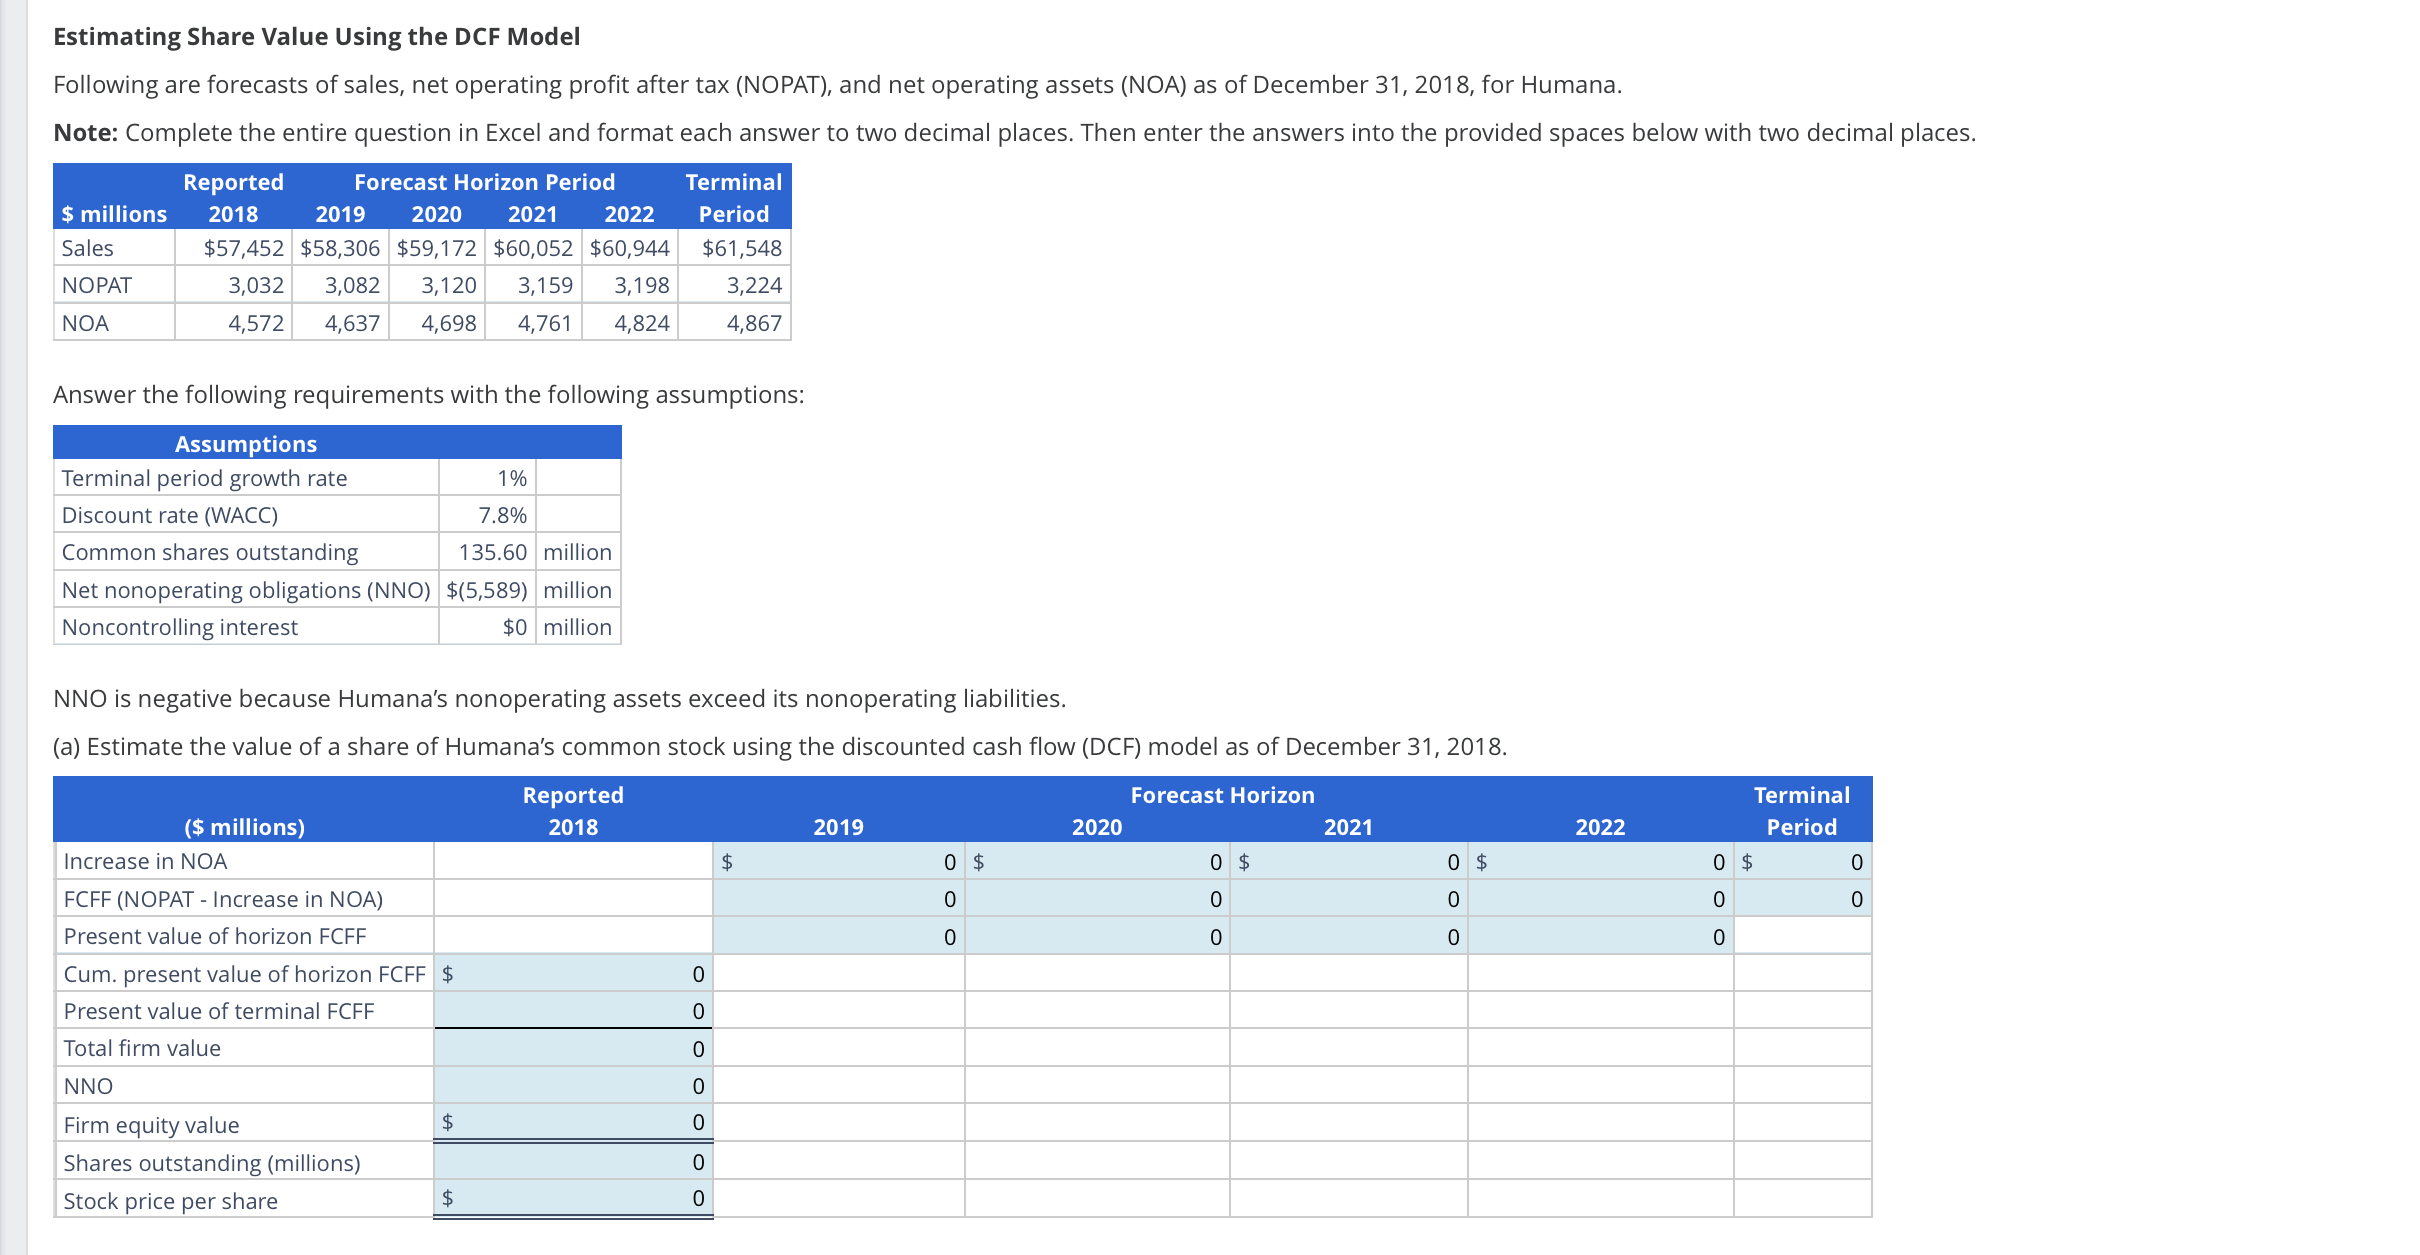2420x1255 pixels.
Task: Select the Cum. present value of horizon FCFF cell
Action: [x=575, y=973]
